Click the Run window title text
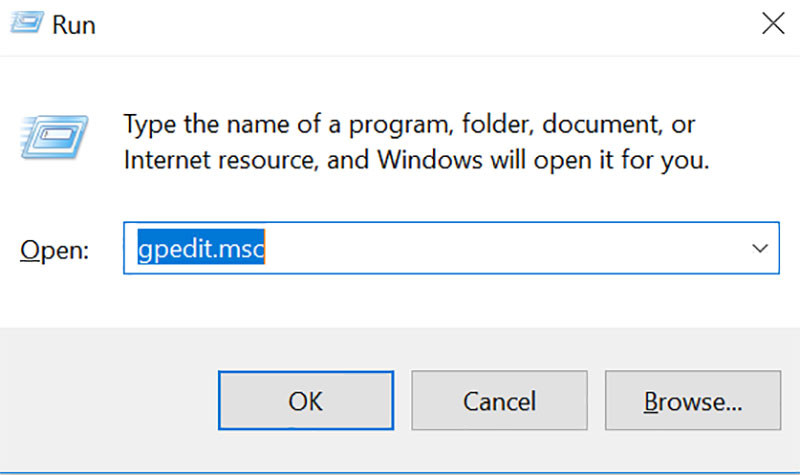Image resolution: width=800 pixels, height=475 pixels. 74,25
